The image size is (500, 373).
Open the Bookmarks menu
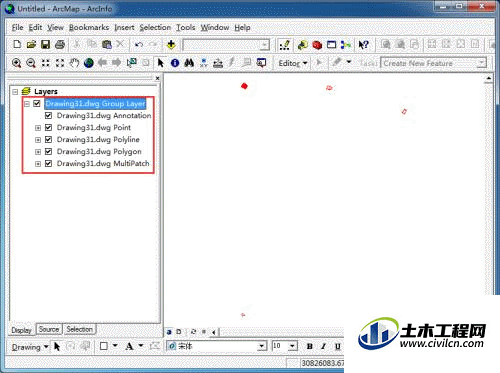pos(89,28)
